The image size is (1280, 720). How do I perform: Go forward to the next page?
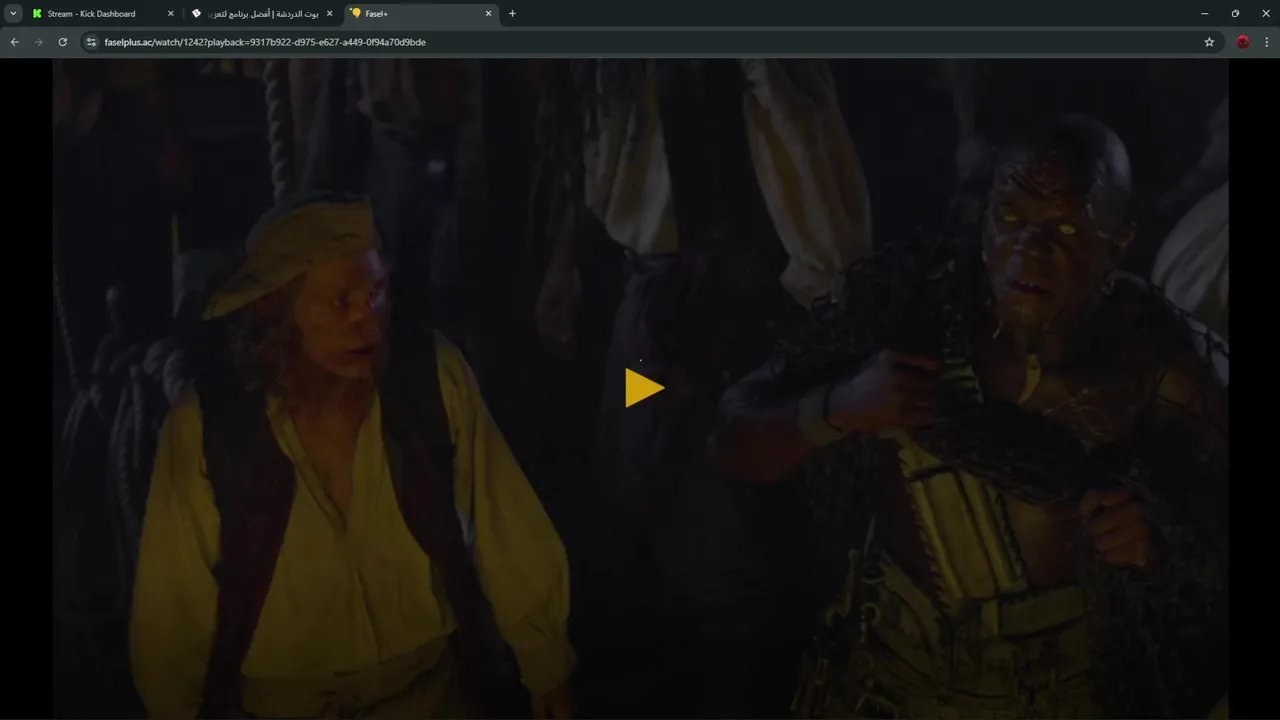(38, 42)
